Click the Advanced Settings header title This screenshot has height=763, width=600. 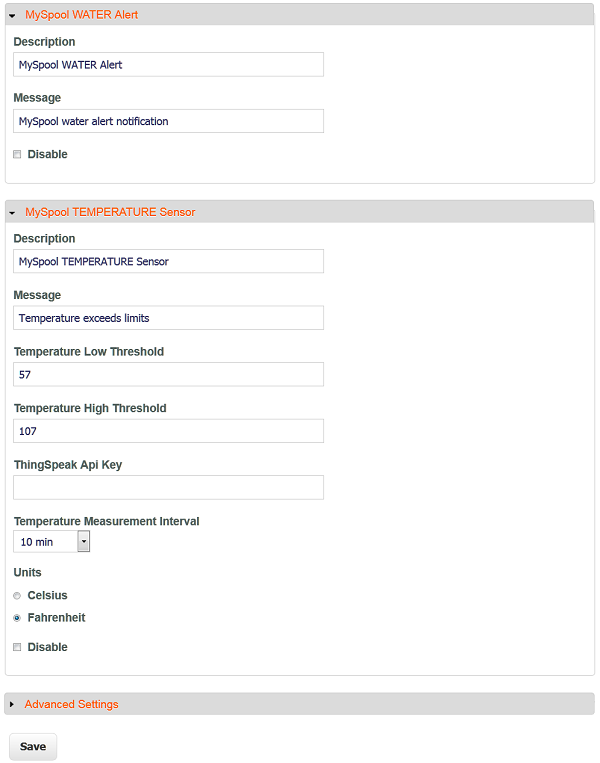[72, 704]
